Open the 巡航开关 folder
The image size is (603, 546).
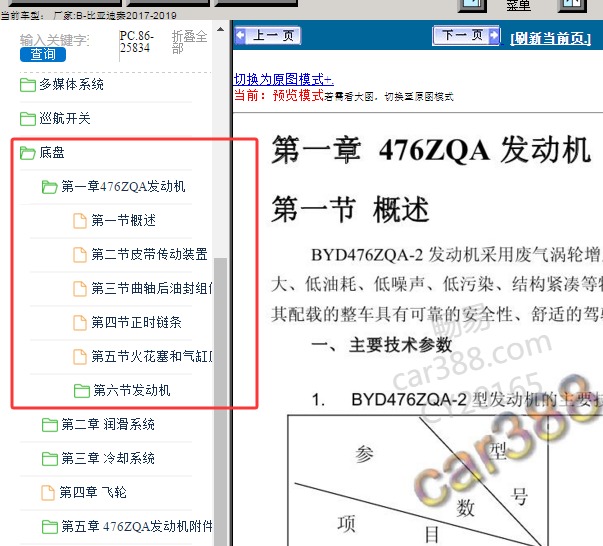coord(65,118)
